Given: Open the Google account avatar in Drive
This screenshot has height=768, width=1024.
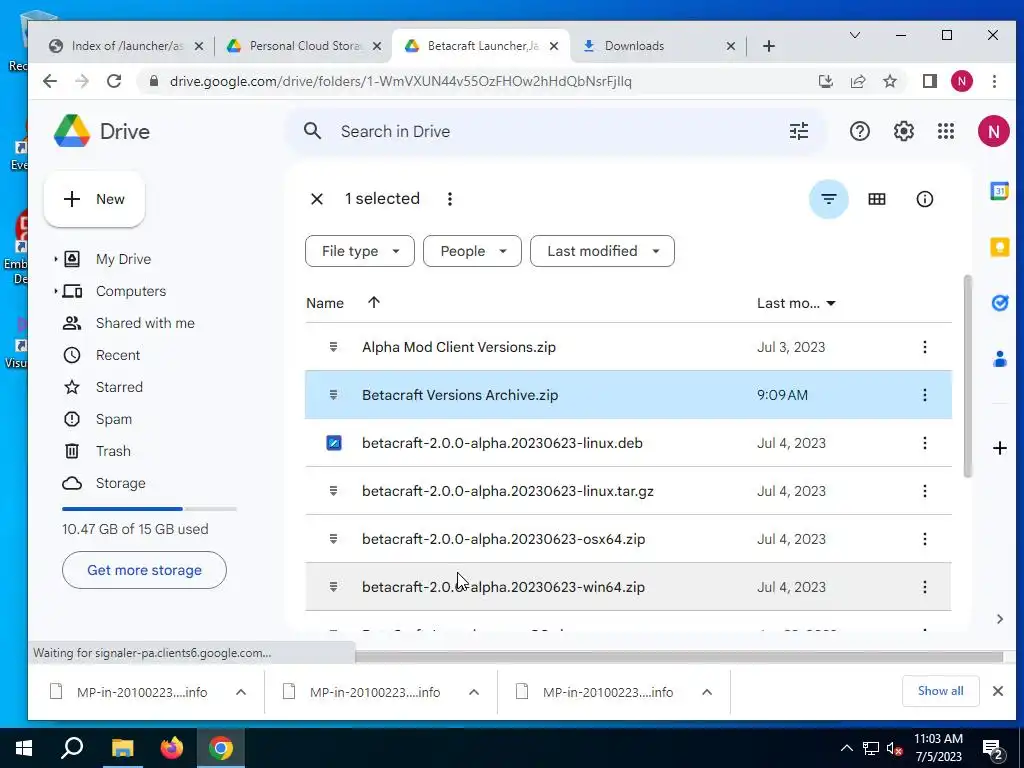Looking at the screenshot, I should 993,131.
